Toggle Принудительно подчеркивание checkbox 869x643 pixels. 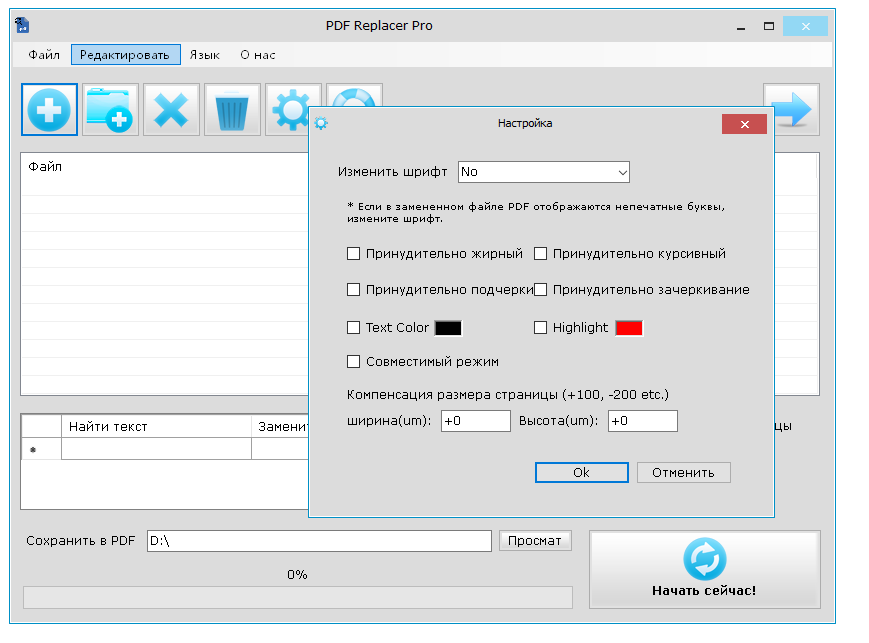click(354, 290)
